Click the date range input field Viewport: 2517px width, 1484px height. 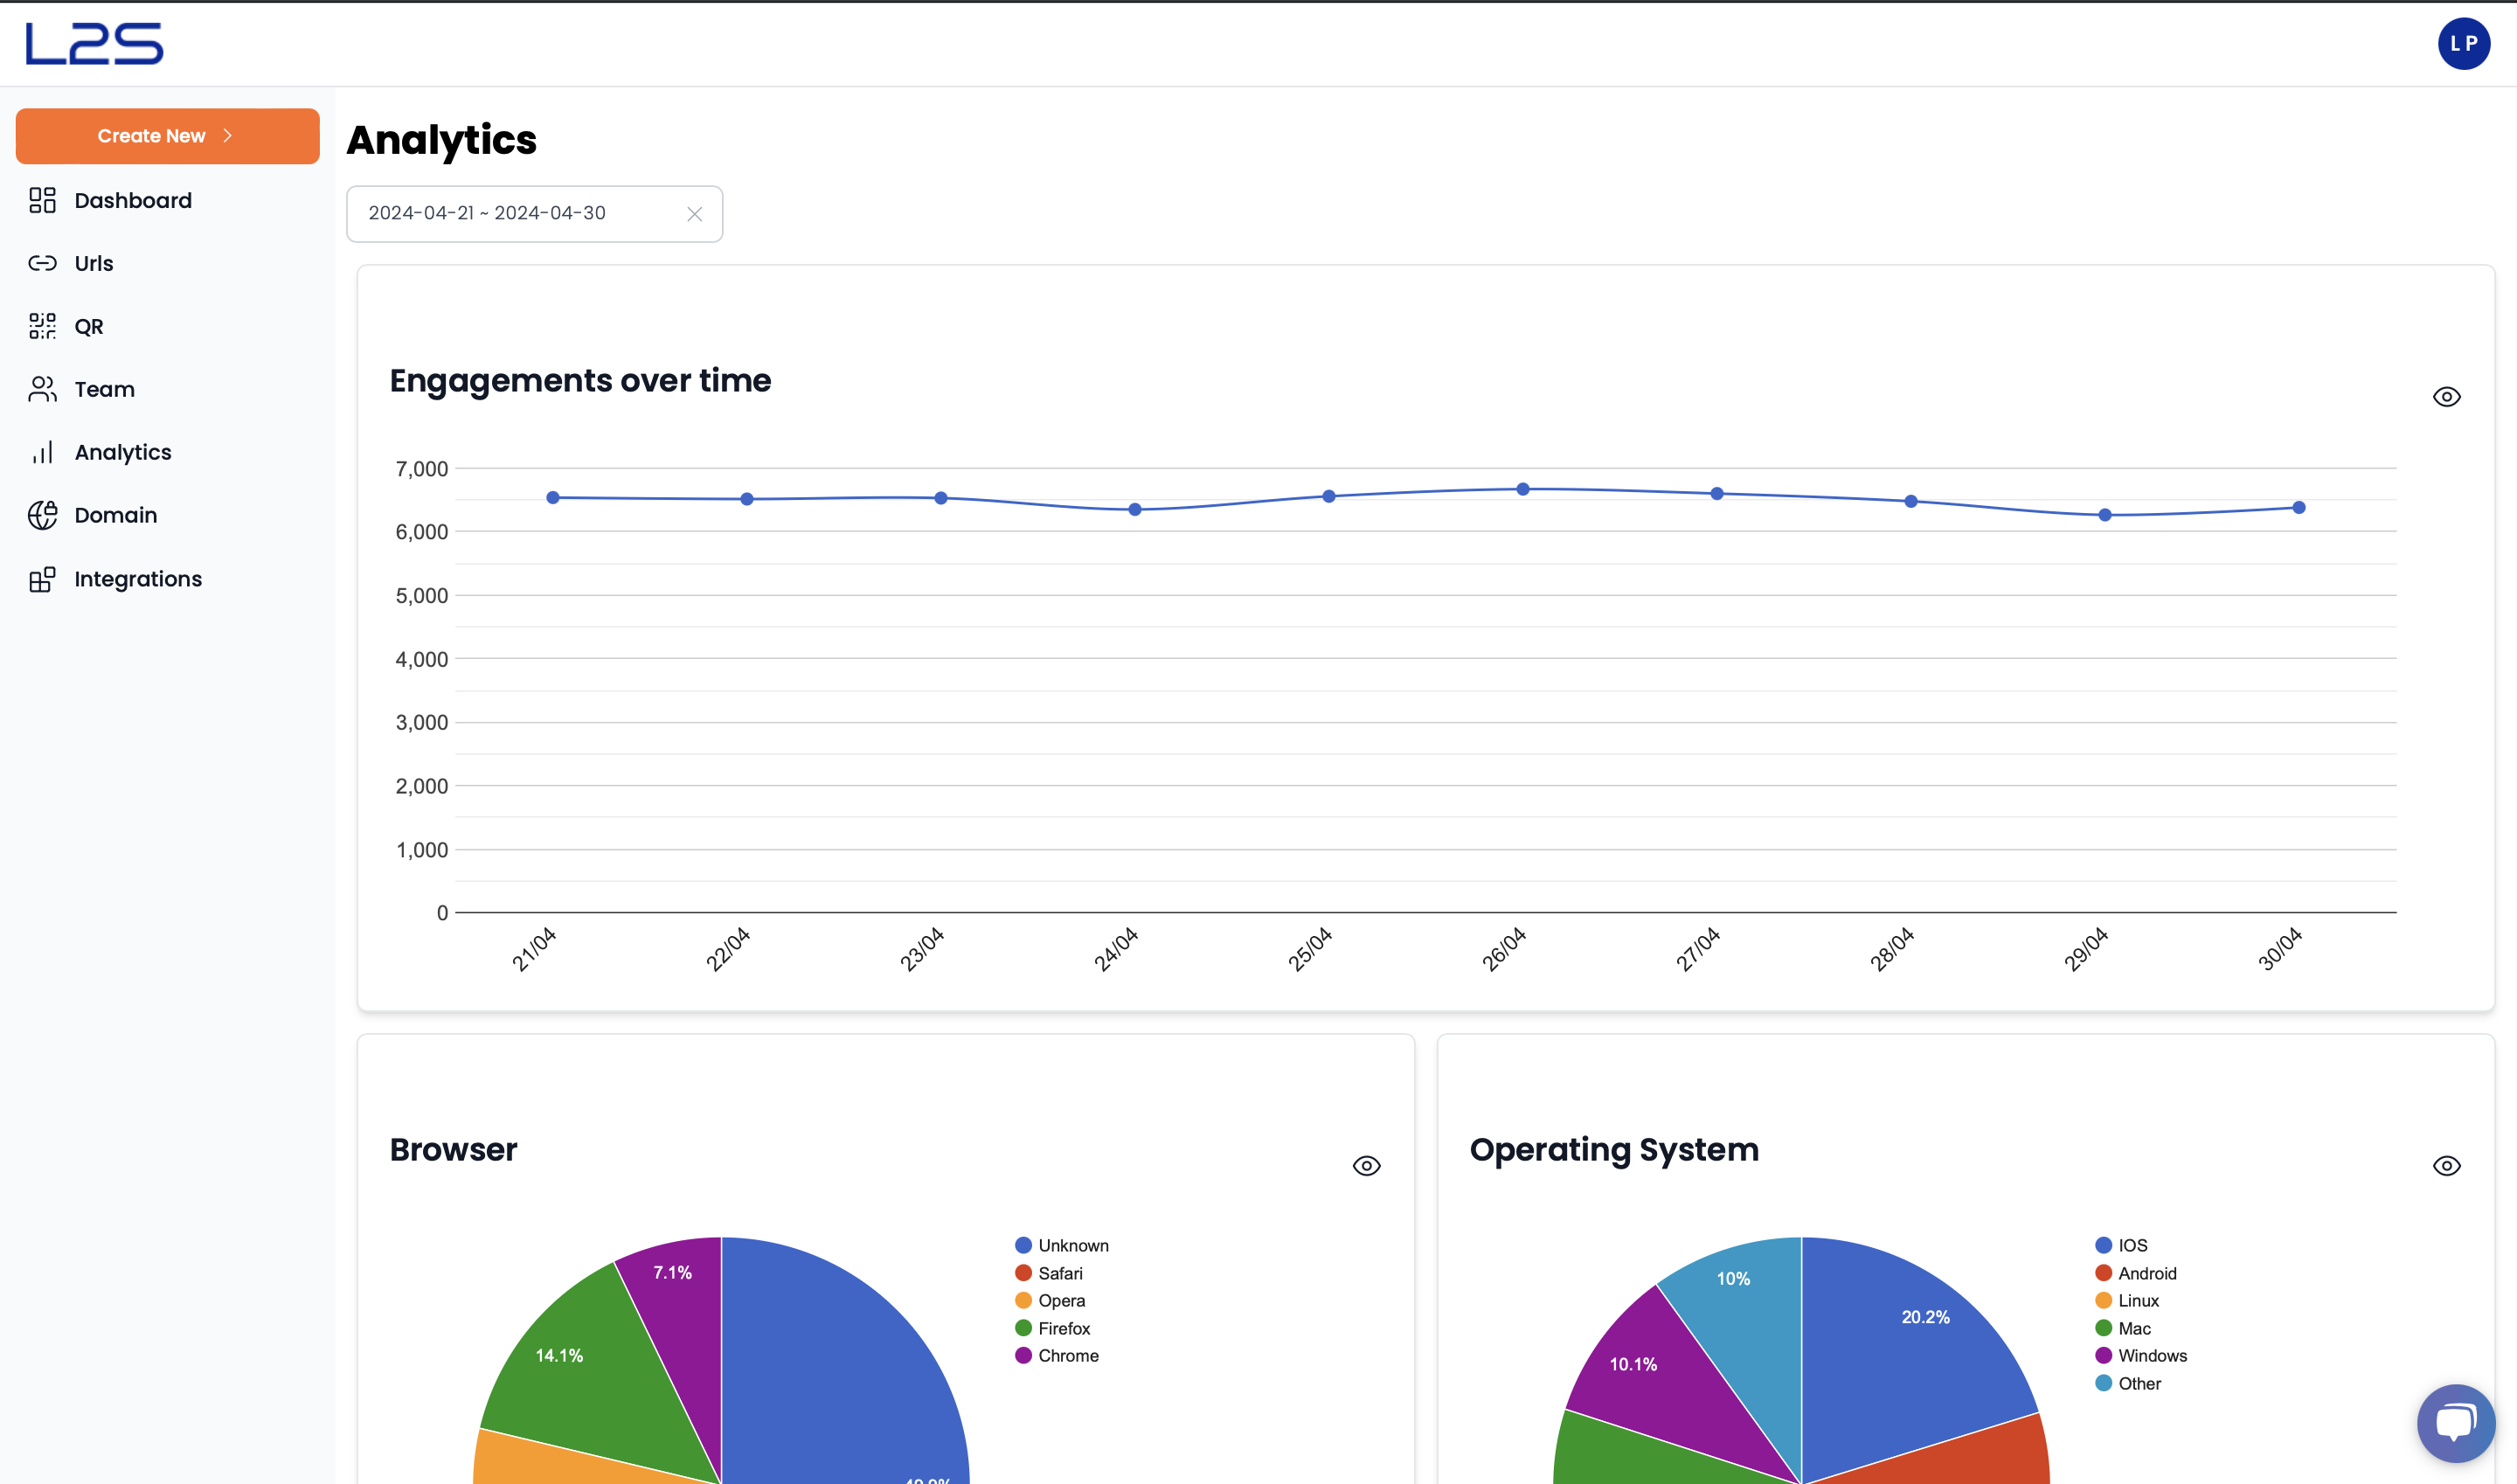pos(534,213)
